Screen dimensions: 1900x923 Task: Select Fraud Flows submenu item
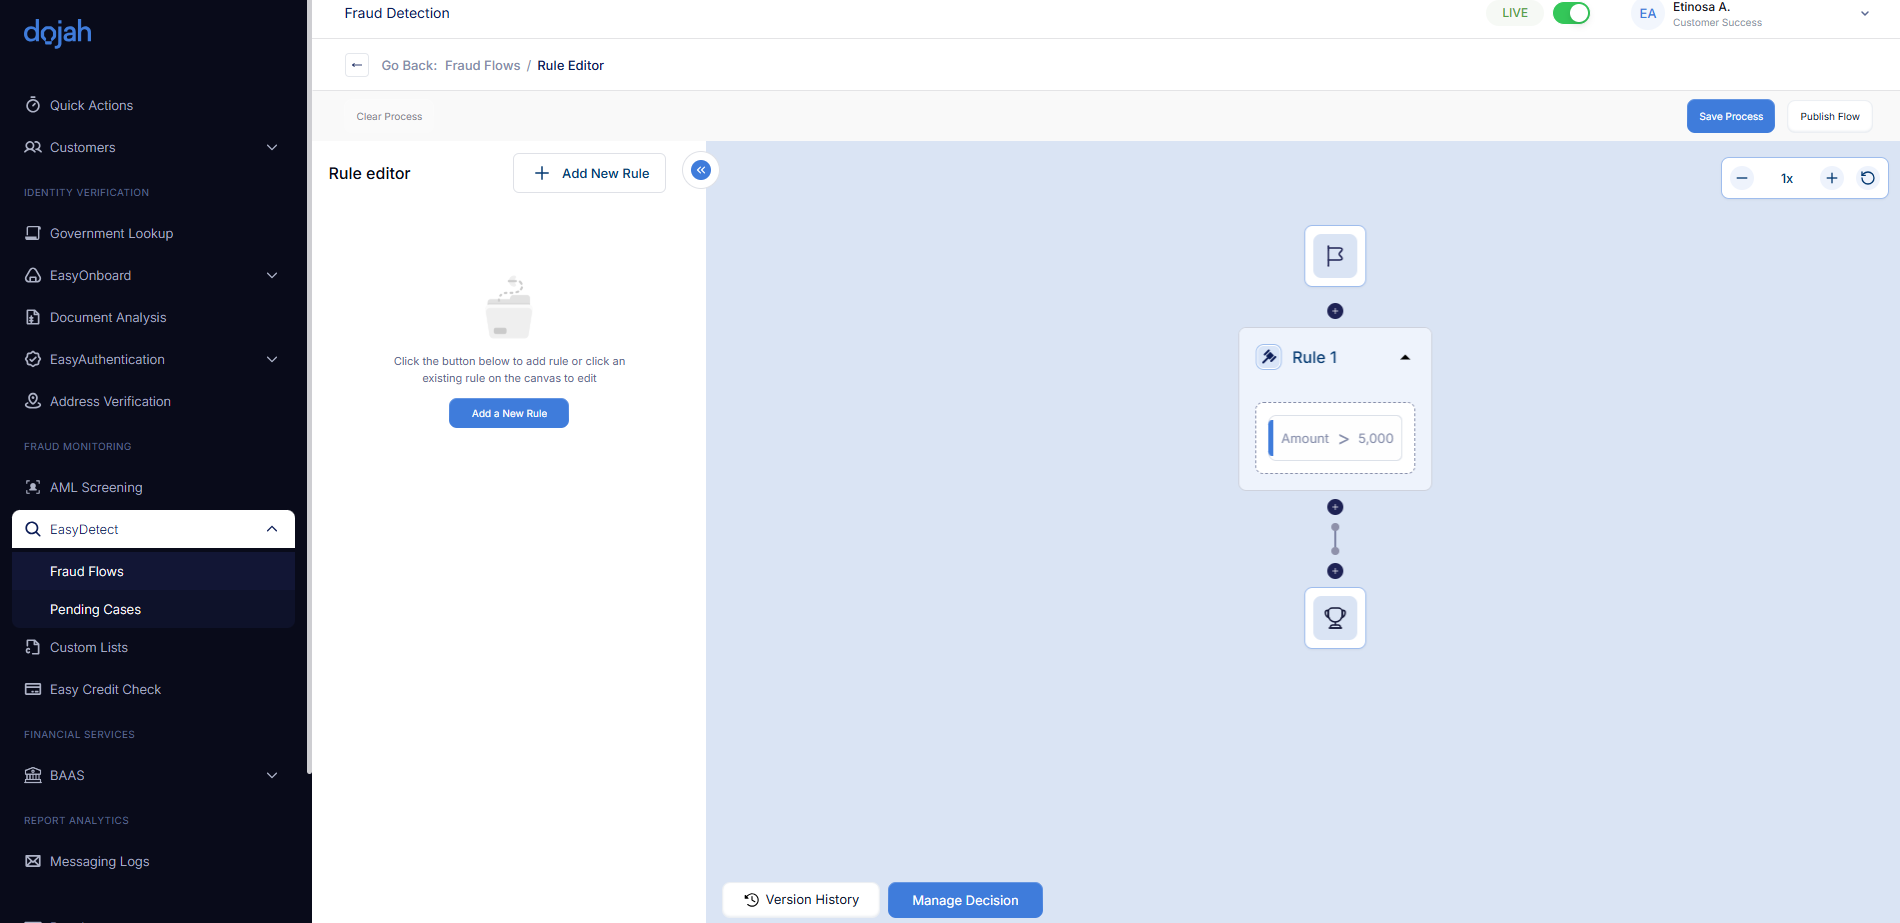click(87, 571)
